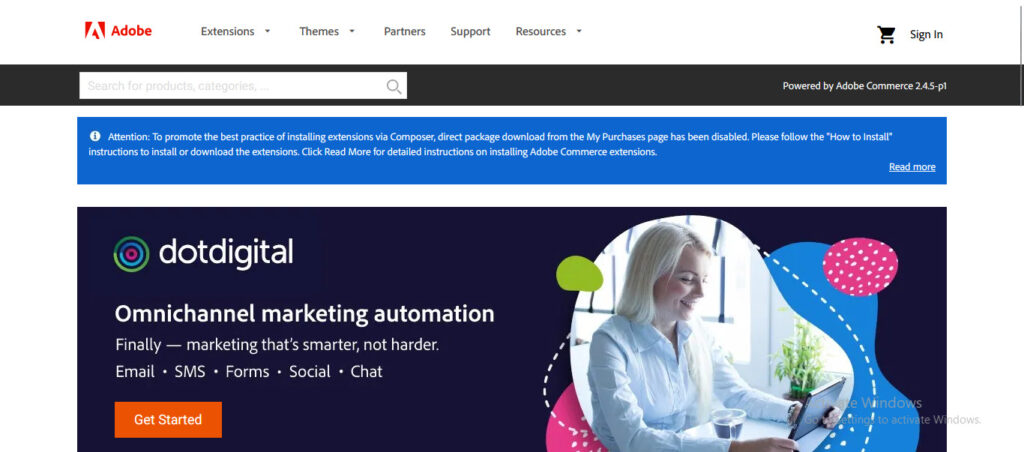Click the info icon in the attention banner
Image resolution: width=1024 pixels, height=452 pixels.
[95, 136]
